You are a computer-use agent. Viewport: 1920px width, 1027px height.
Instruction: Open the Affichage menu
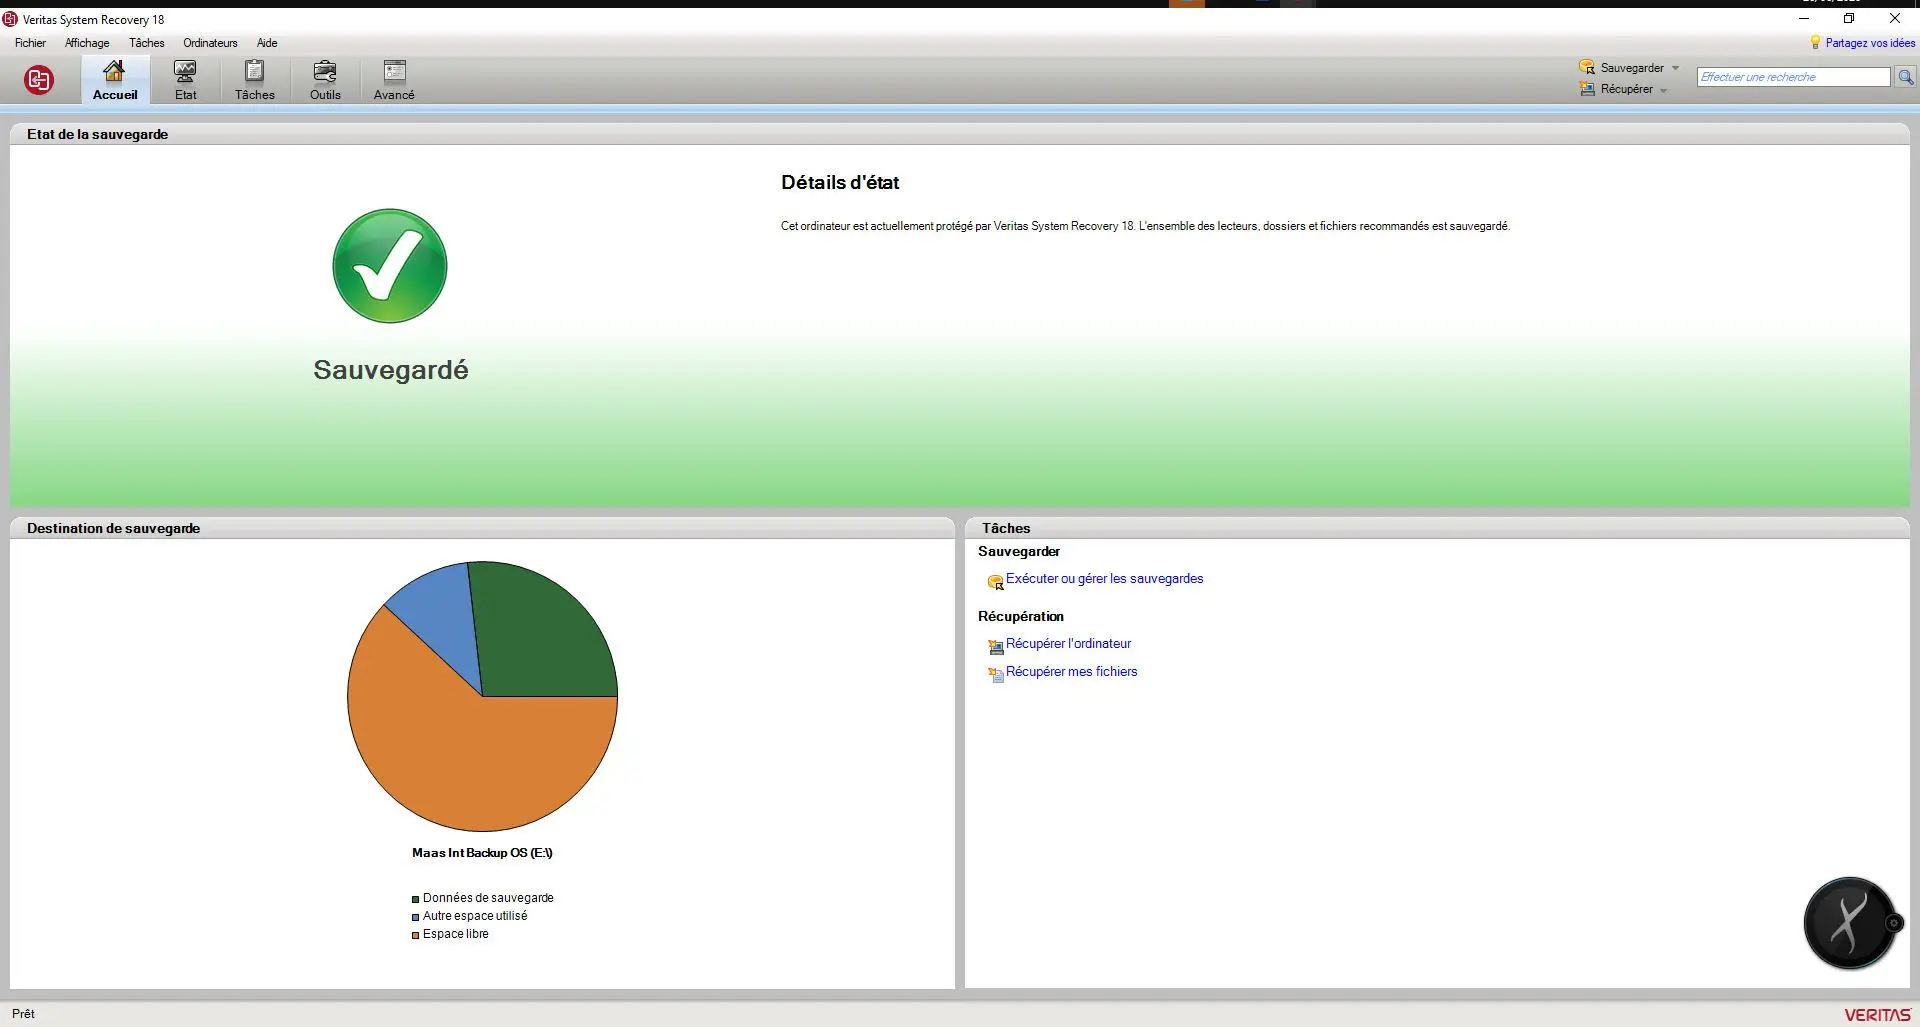click(87, 43)
